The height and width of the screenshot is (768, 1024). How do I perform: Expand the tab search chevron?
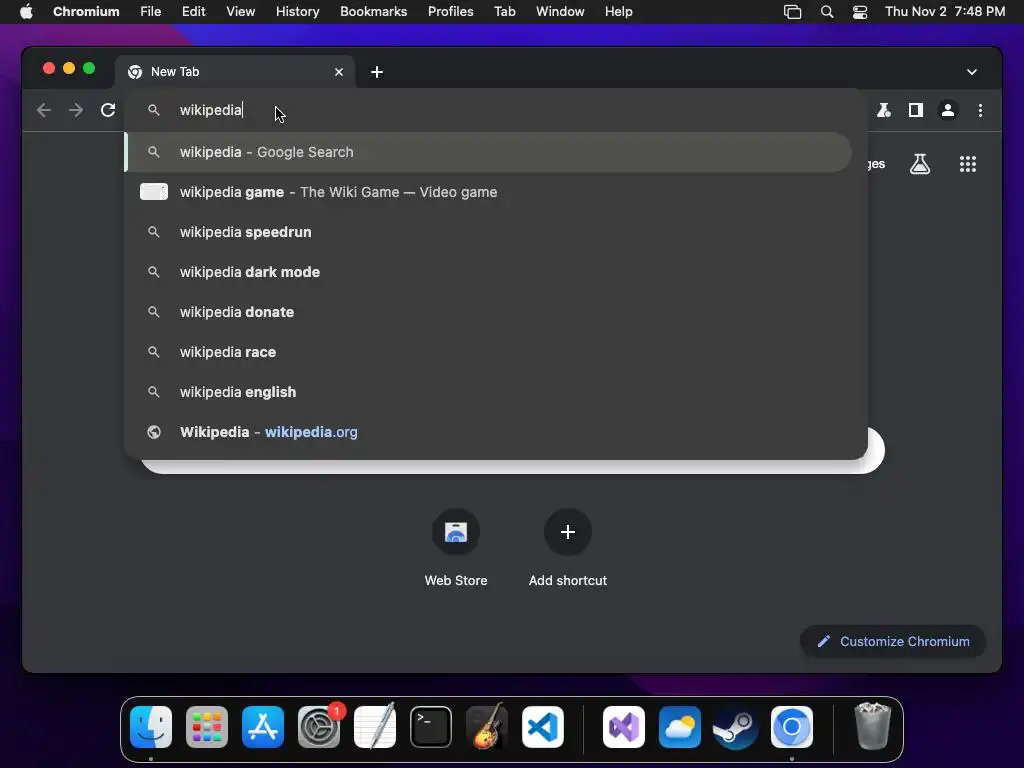point(971,72)
